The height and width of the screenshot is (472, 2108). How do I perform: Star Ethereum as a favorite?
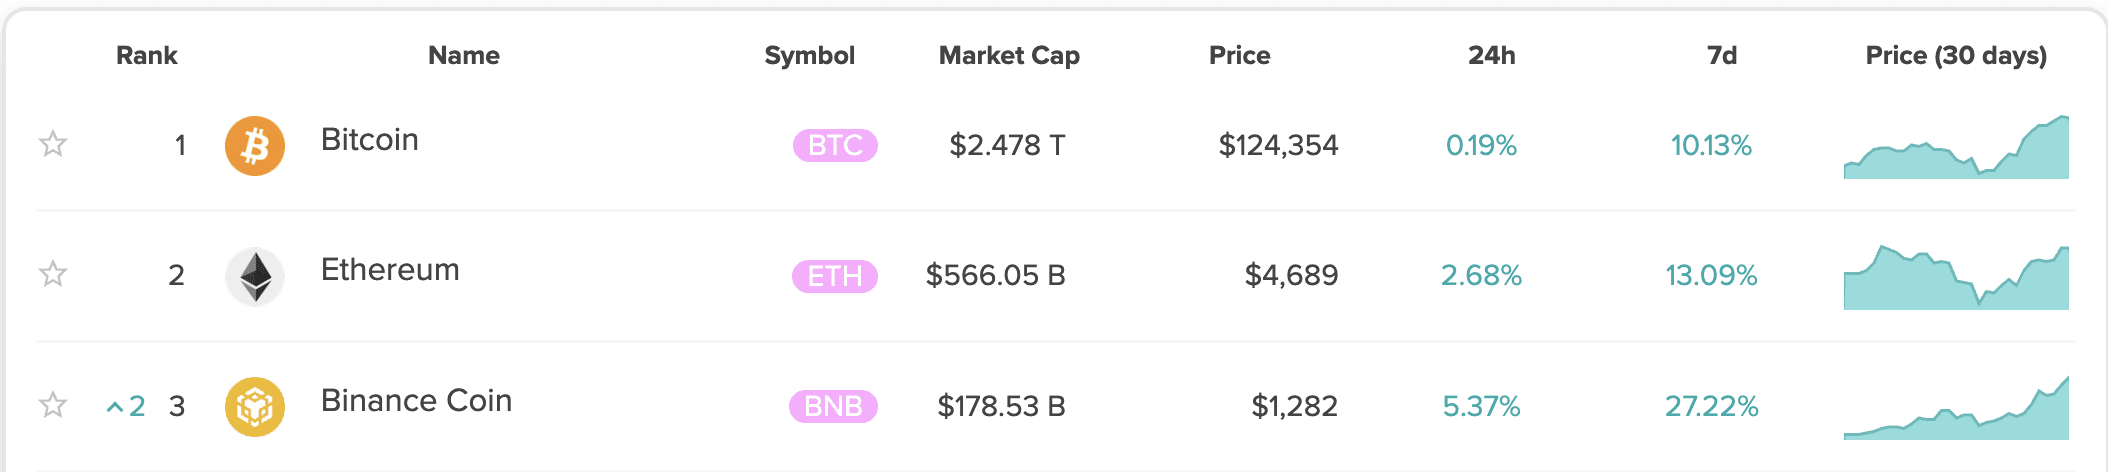(53, 273)
